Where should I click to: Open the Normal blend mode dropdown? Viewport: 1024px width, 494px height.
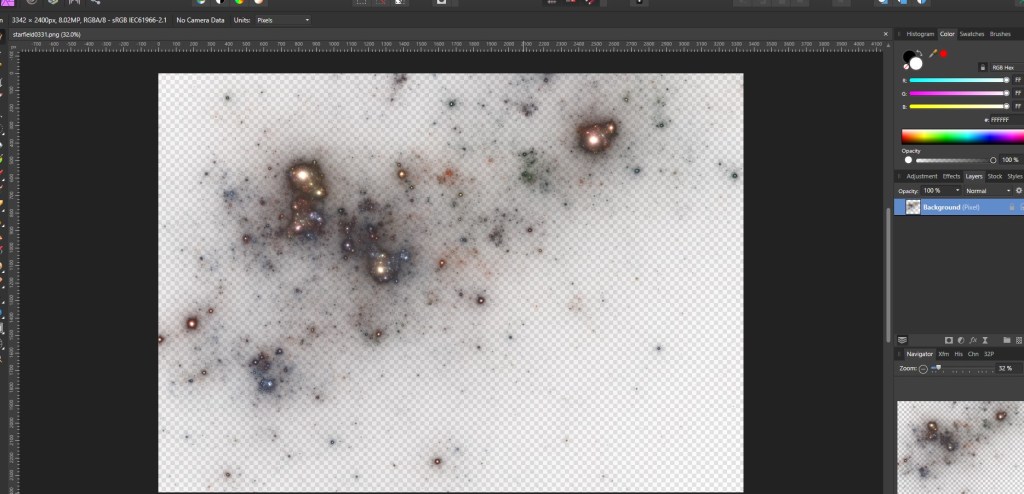point(988,190)
